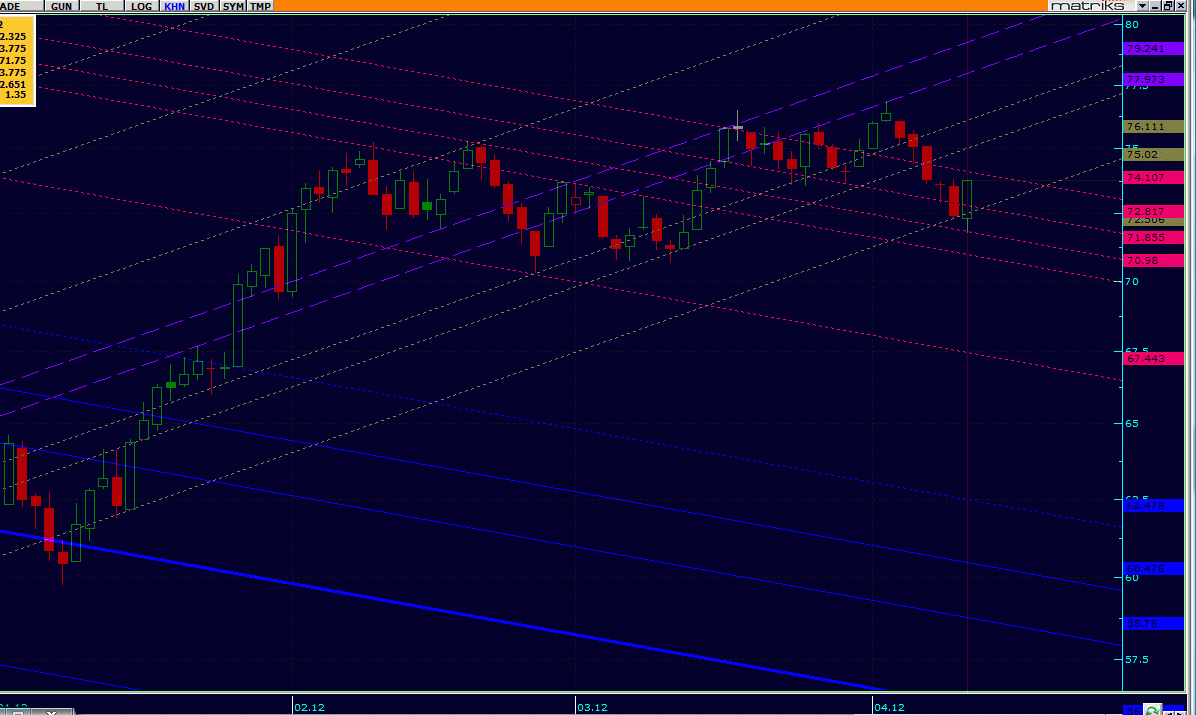Viewport: 1196px width, 715px height.
Task: Select the GUN toolbar button
Action: click(x=61, y=6)
